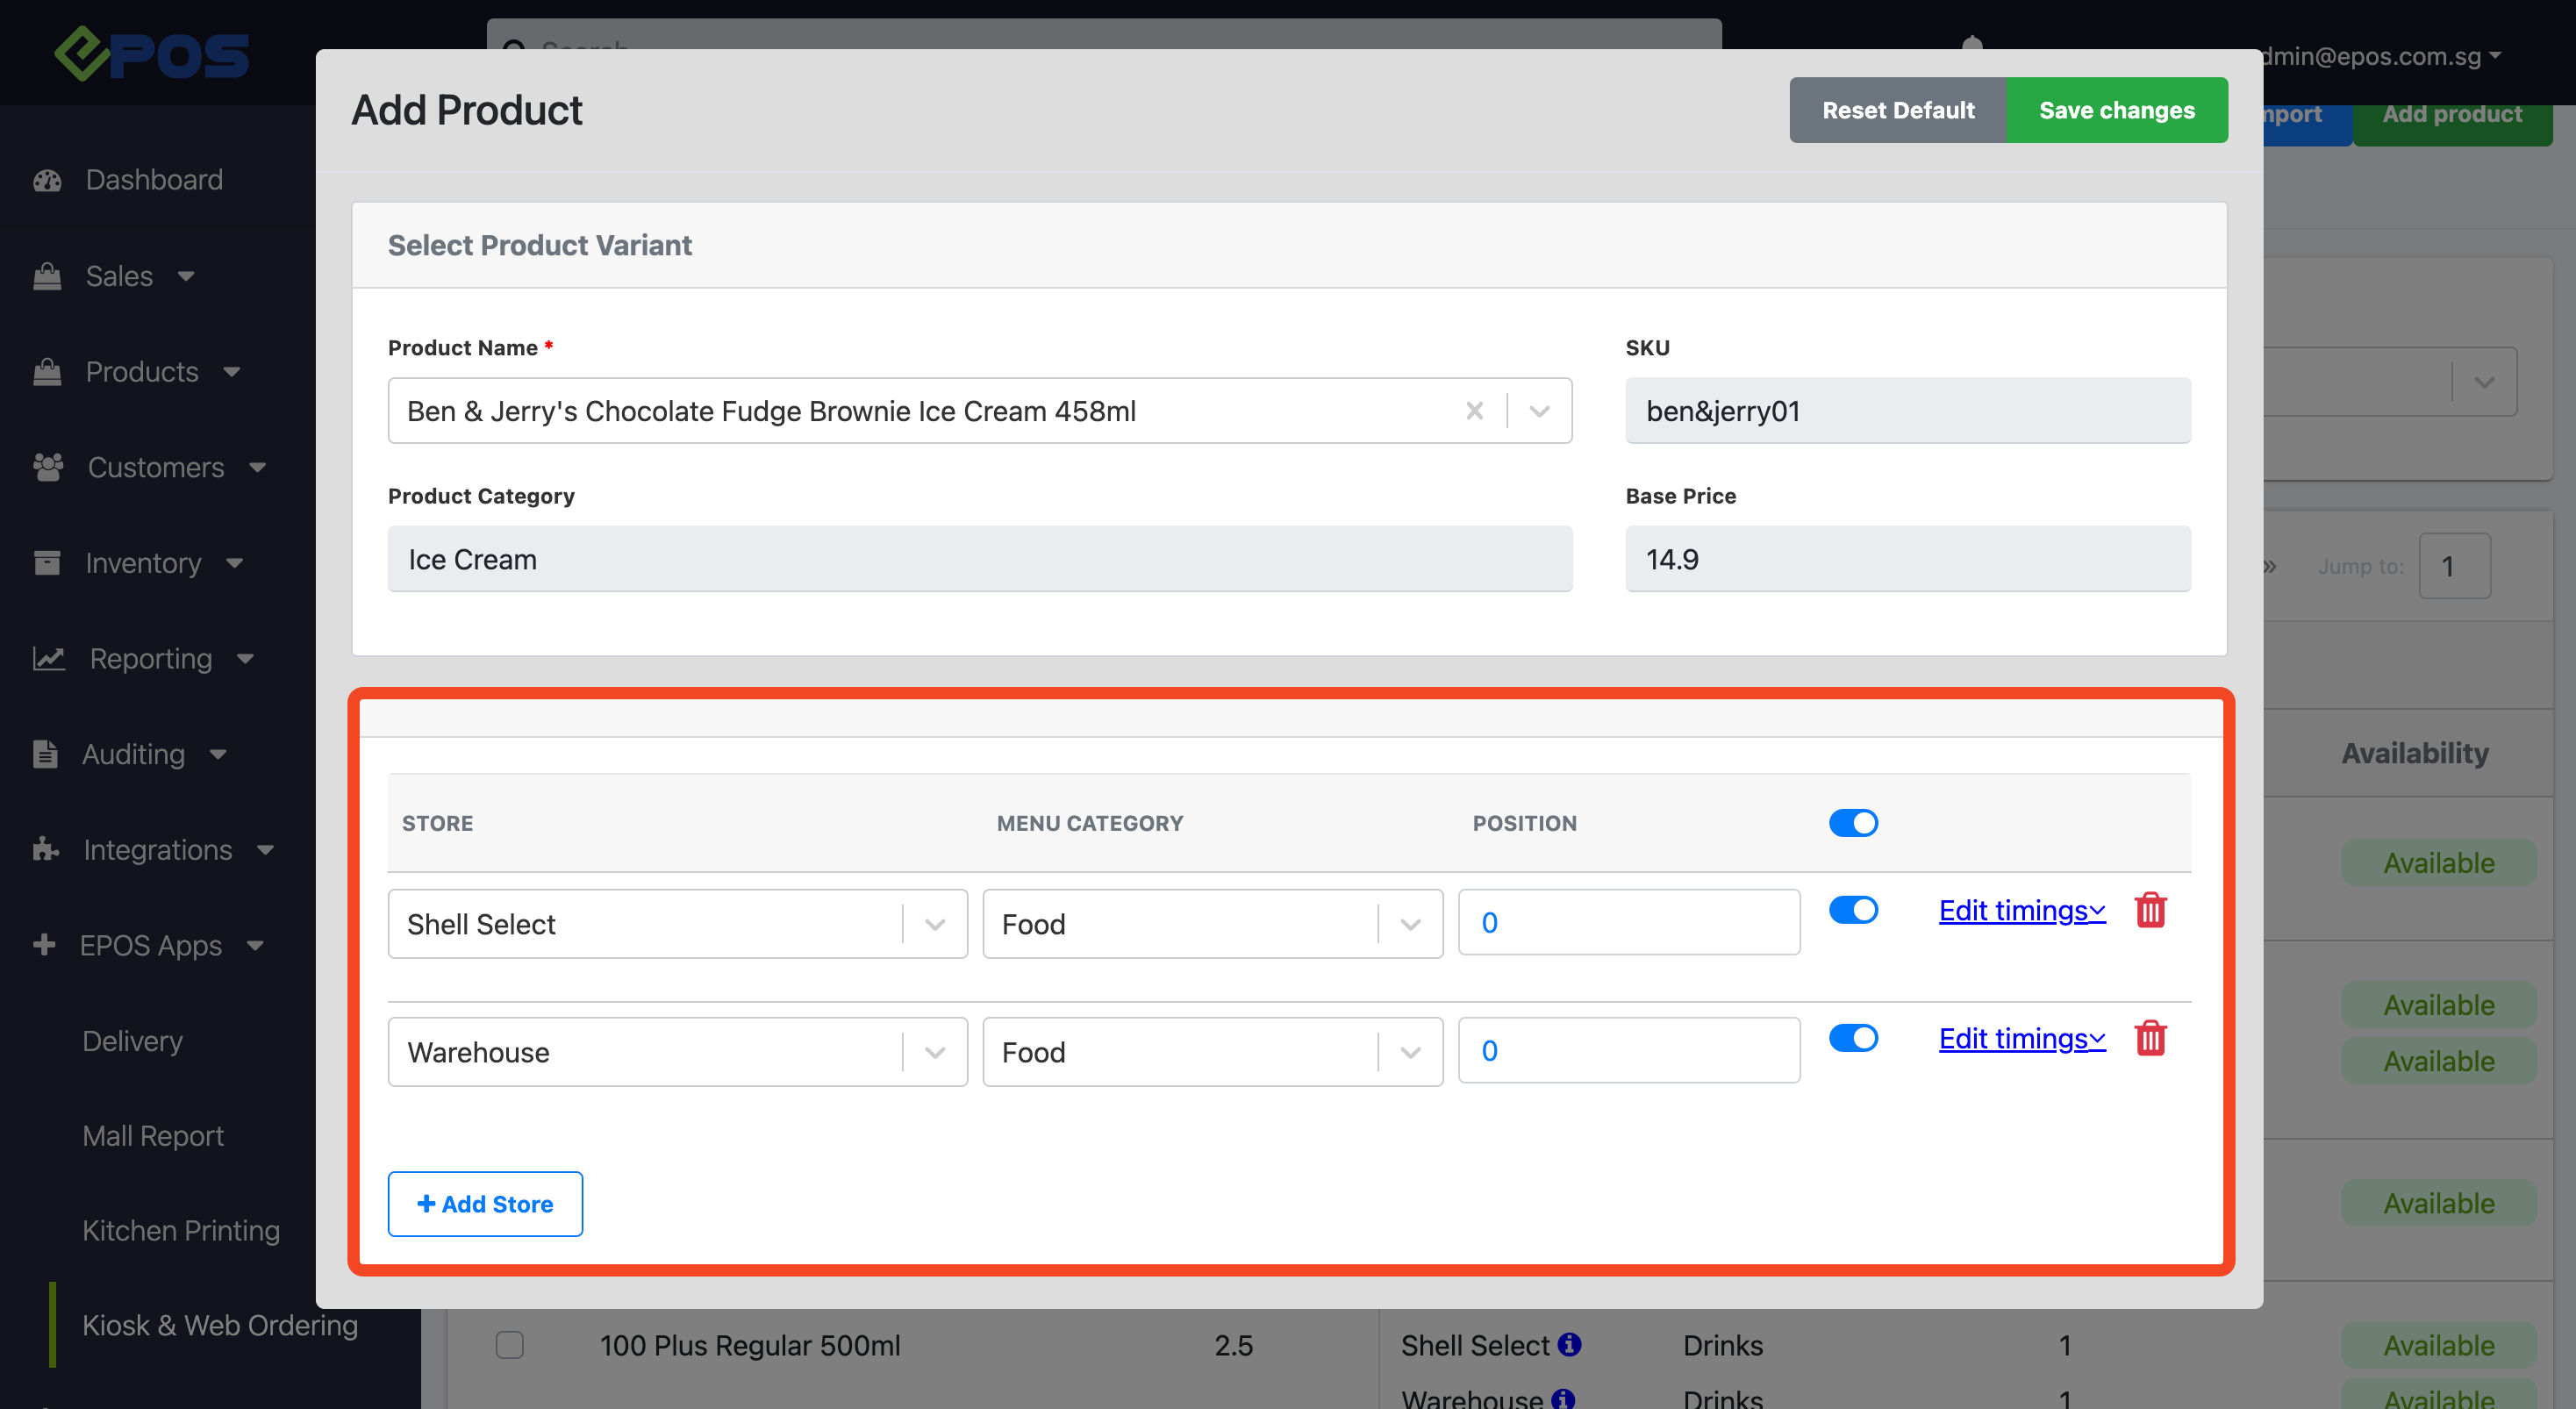Click the EPOS logo
Viewport: 2576px width, 1409px height.
(x=152, y=54)
